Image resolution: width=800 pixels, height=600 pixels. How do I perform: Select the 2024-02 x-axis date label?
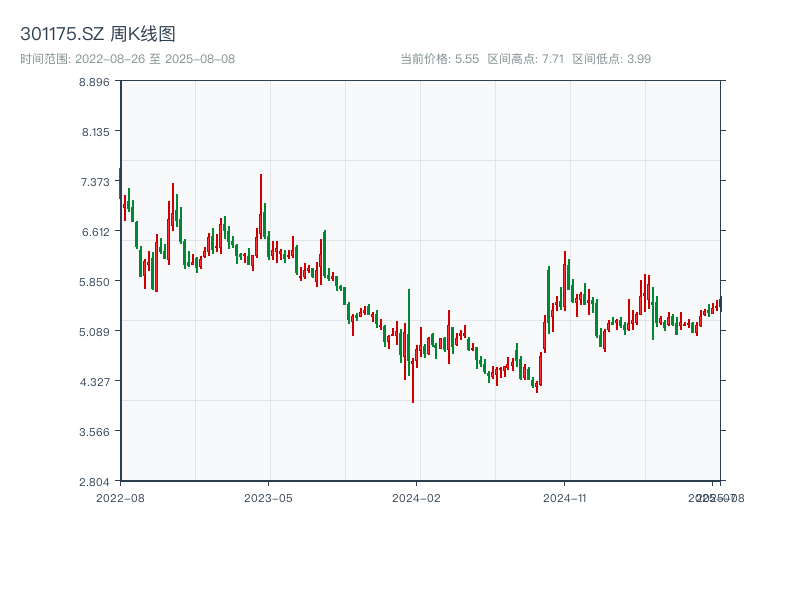tap(417, 497)
